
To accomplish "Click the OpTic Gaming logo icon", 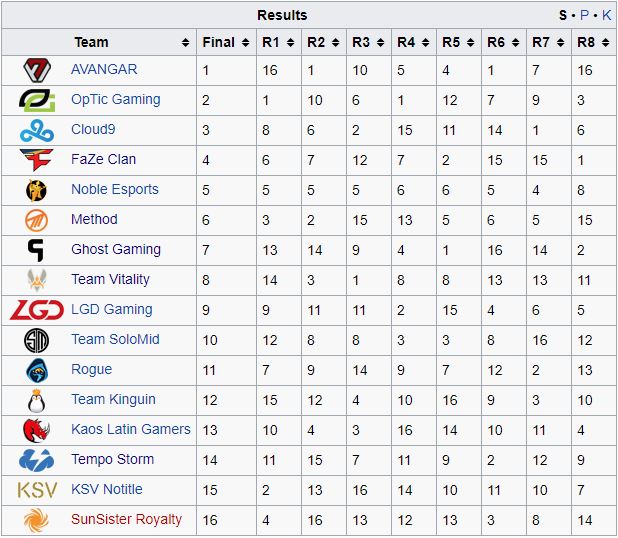I will point(37,100).
